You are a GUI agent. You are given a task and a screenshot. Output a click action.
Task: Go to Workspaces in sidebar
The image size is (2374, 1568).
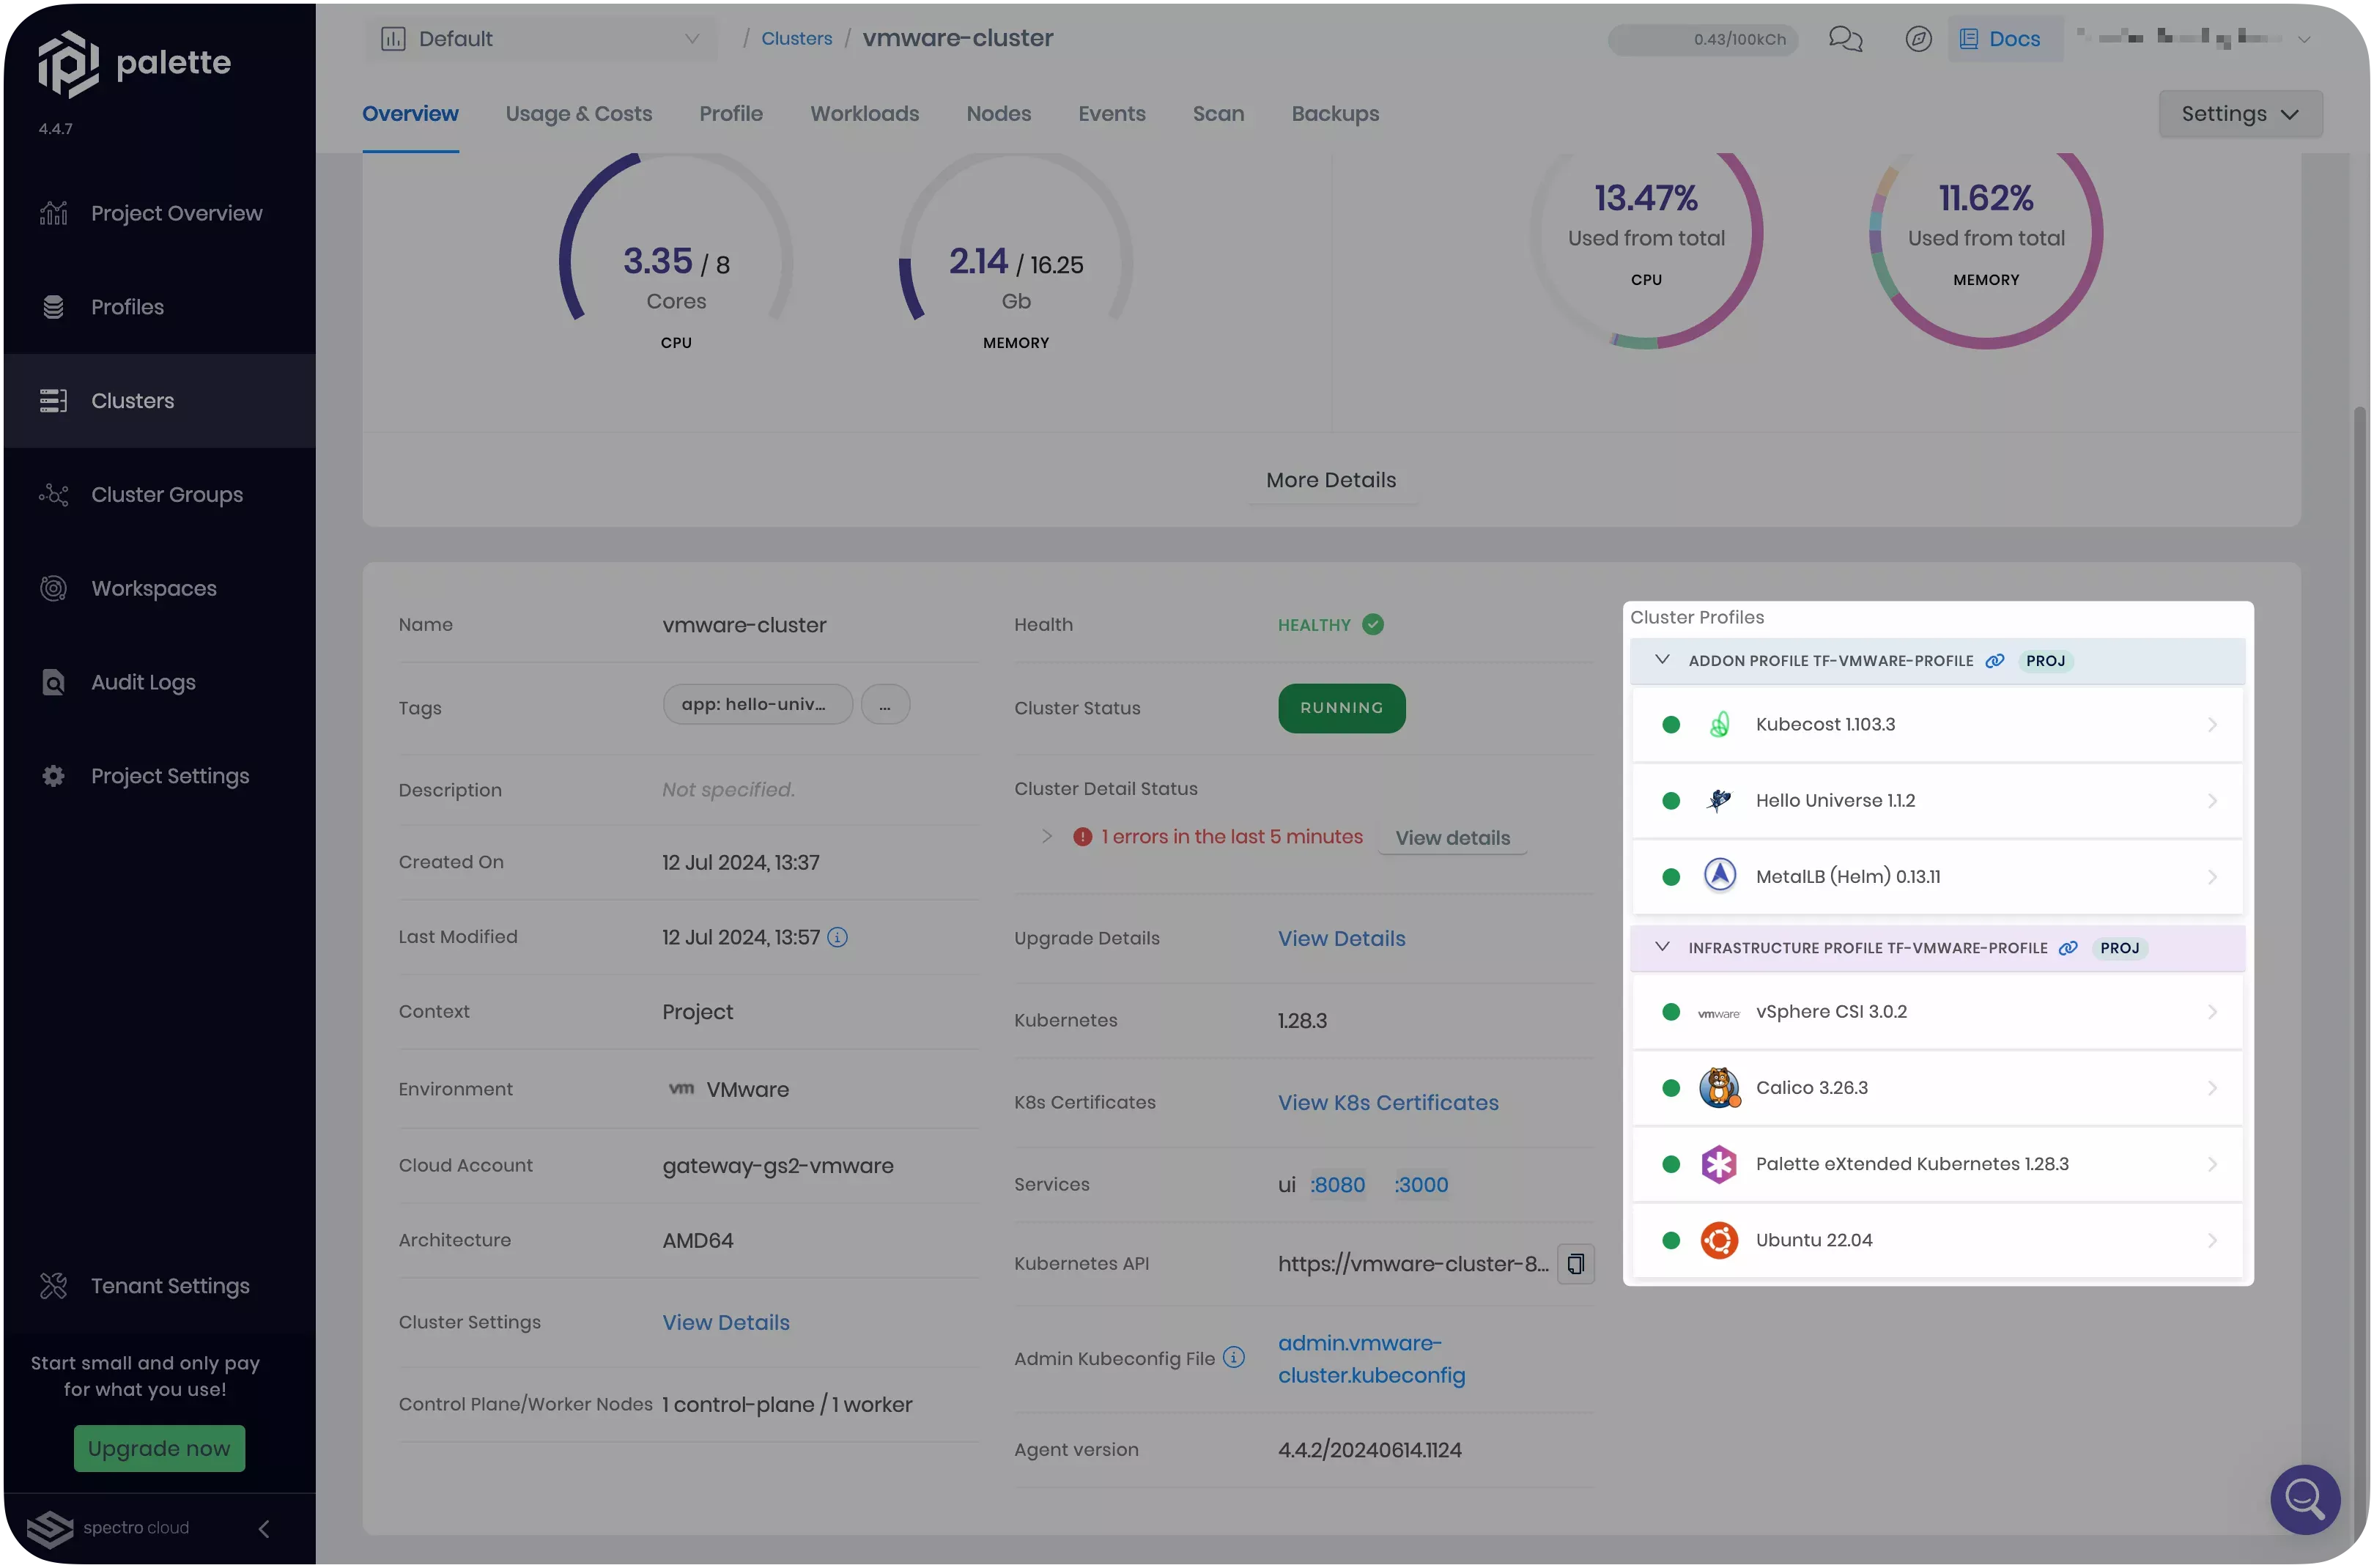[x=160, y=589]
